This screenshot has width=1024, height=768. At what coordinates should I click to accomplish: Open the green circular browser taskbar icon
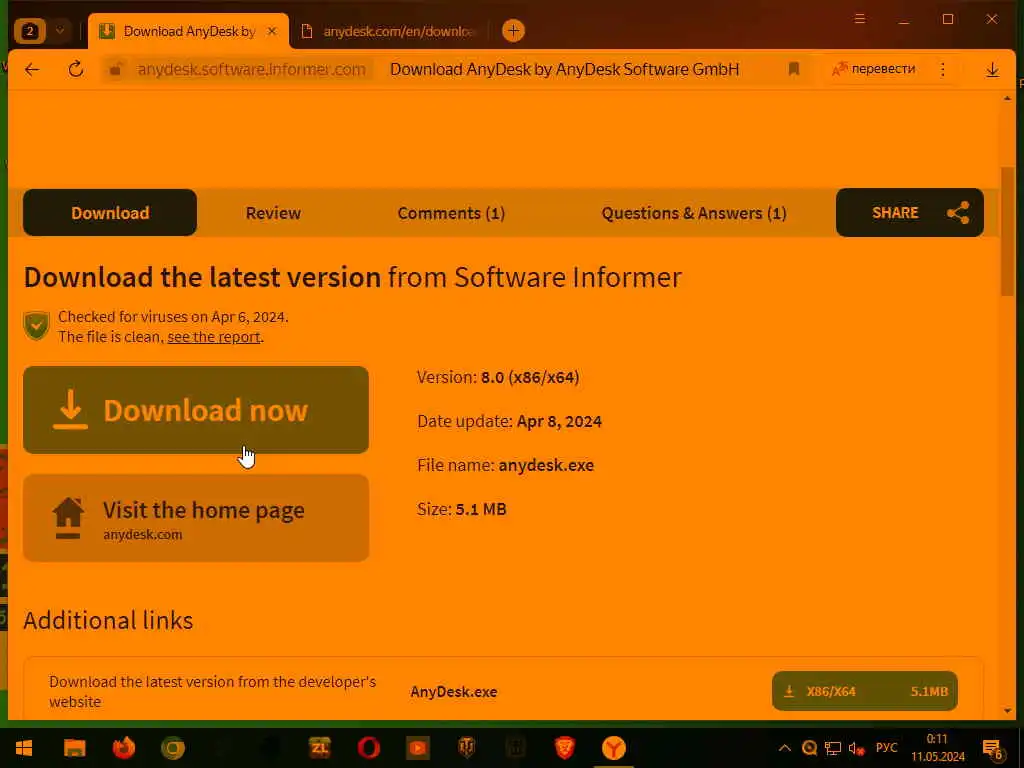pyautogui.click(x=172, y=748)
